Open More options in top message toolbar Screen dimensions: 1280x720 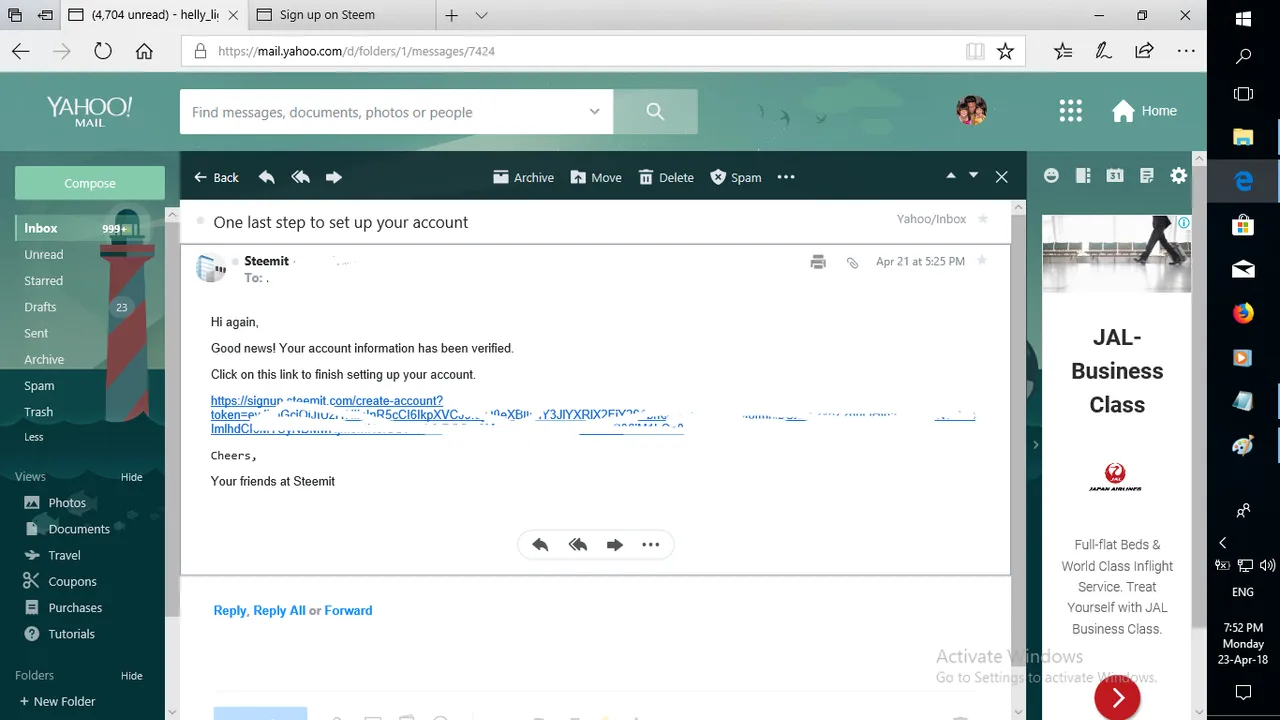[786, 177]
